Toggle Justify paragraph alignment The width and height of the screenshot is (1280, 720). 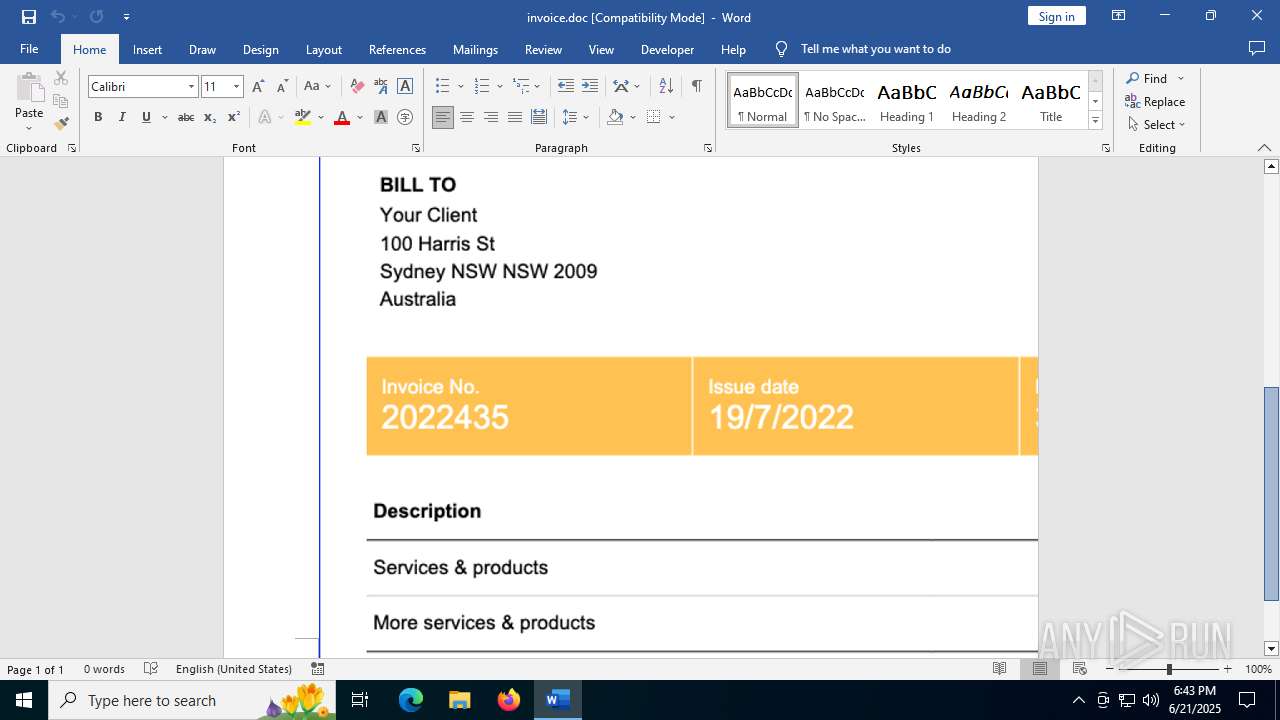click(515, 117)
